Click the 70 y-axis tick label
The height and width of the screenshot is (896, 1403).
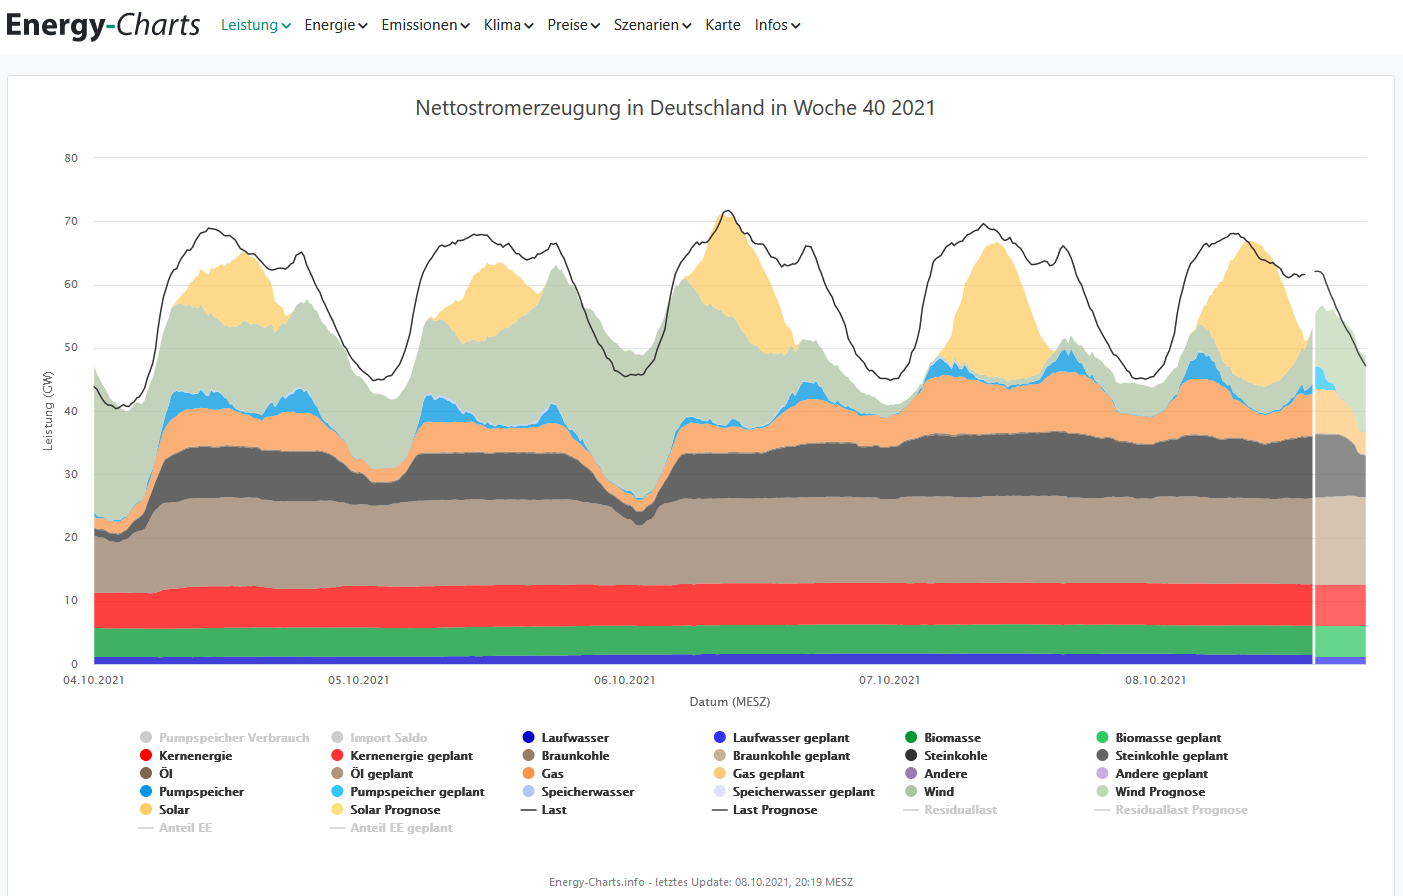(71, 221)
